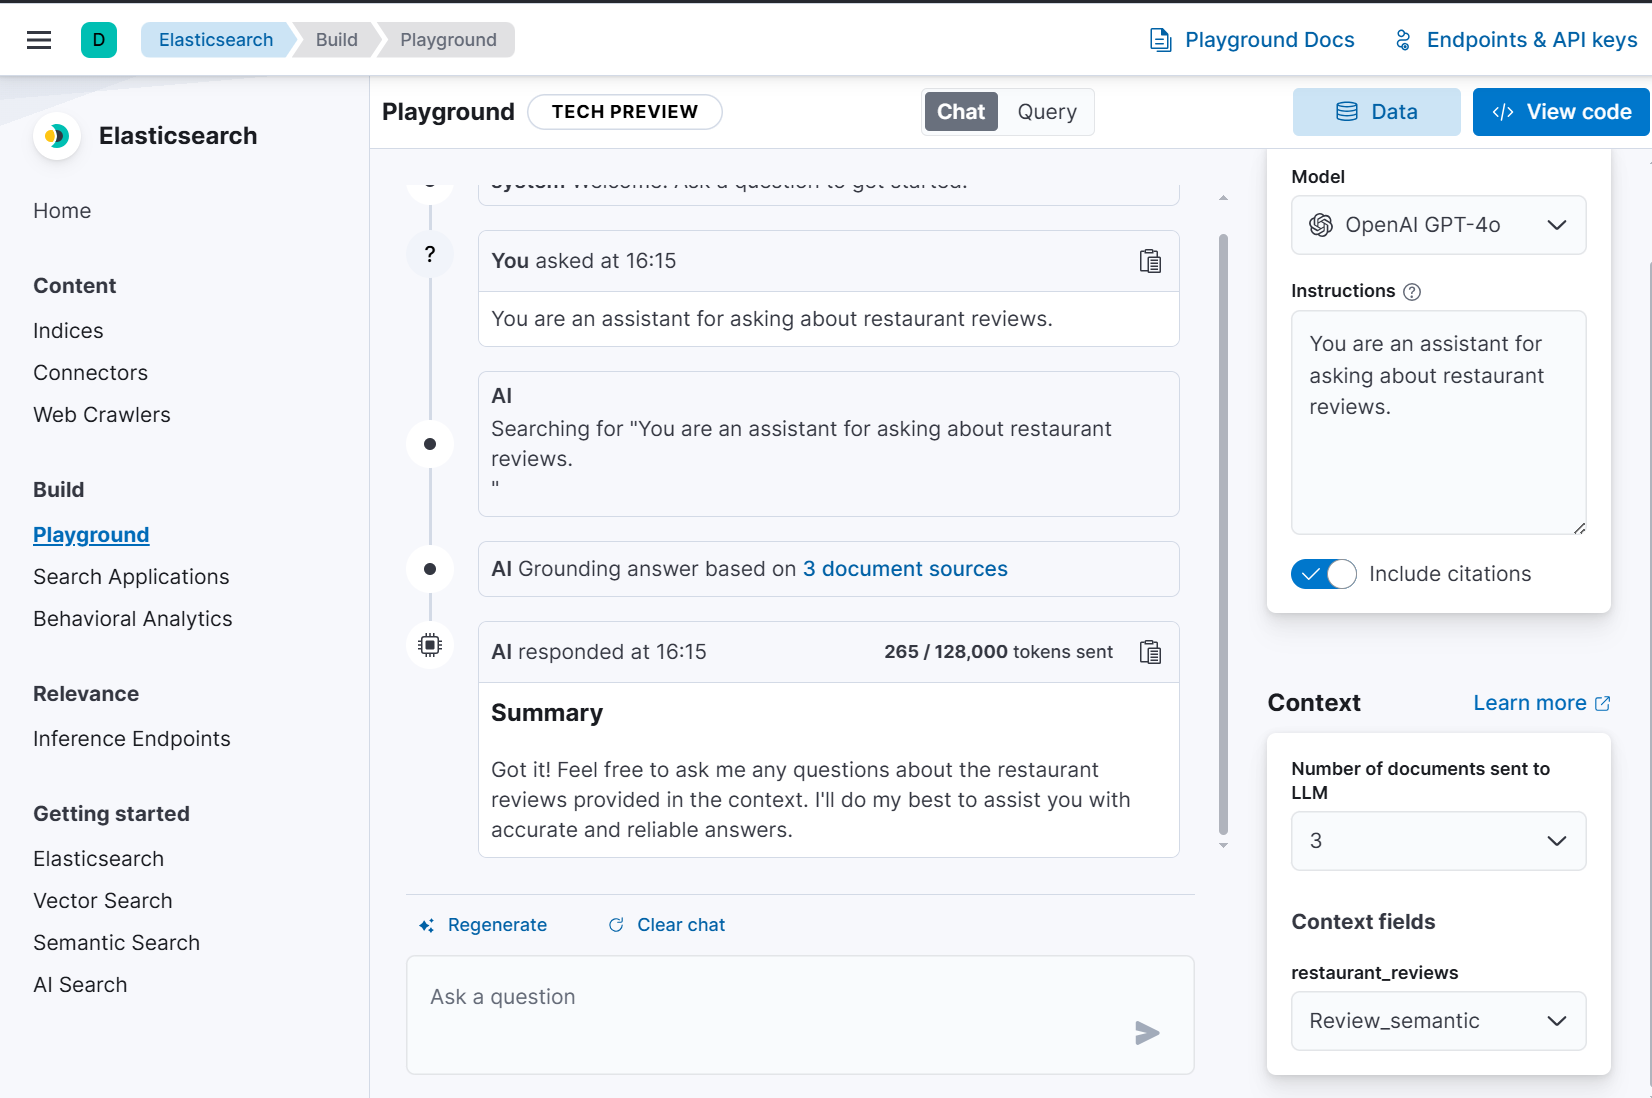Open the OpenAI GPT-4o model dropdown
The width and height of the screenshot is (1652, 1098).
click(1438, 225)
